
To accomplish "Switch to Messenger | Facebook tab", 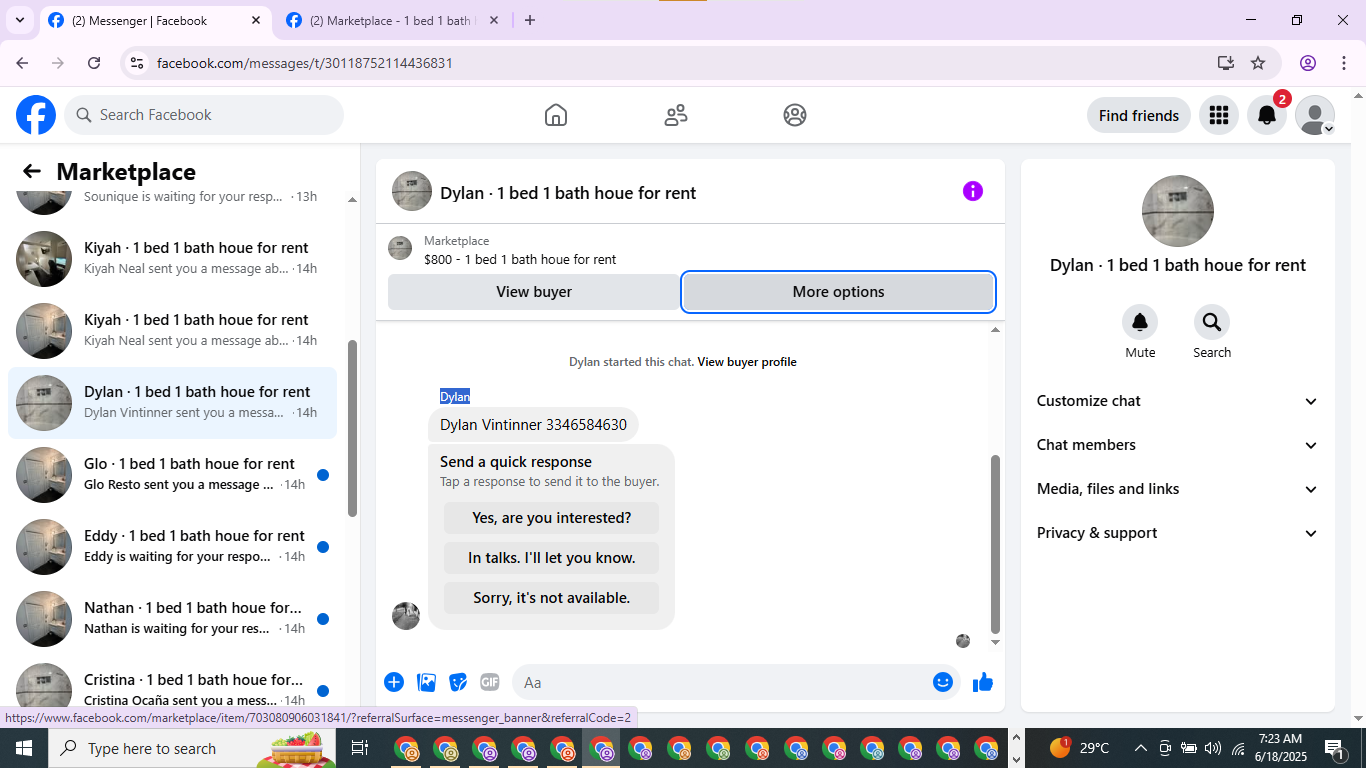I will tap(155, 20).
